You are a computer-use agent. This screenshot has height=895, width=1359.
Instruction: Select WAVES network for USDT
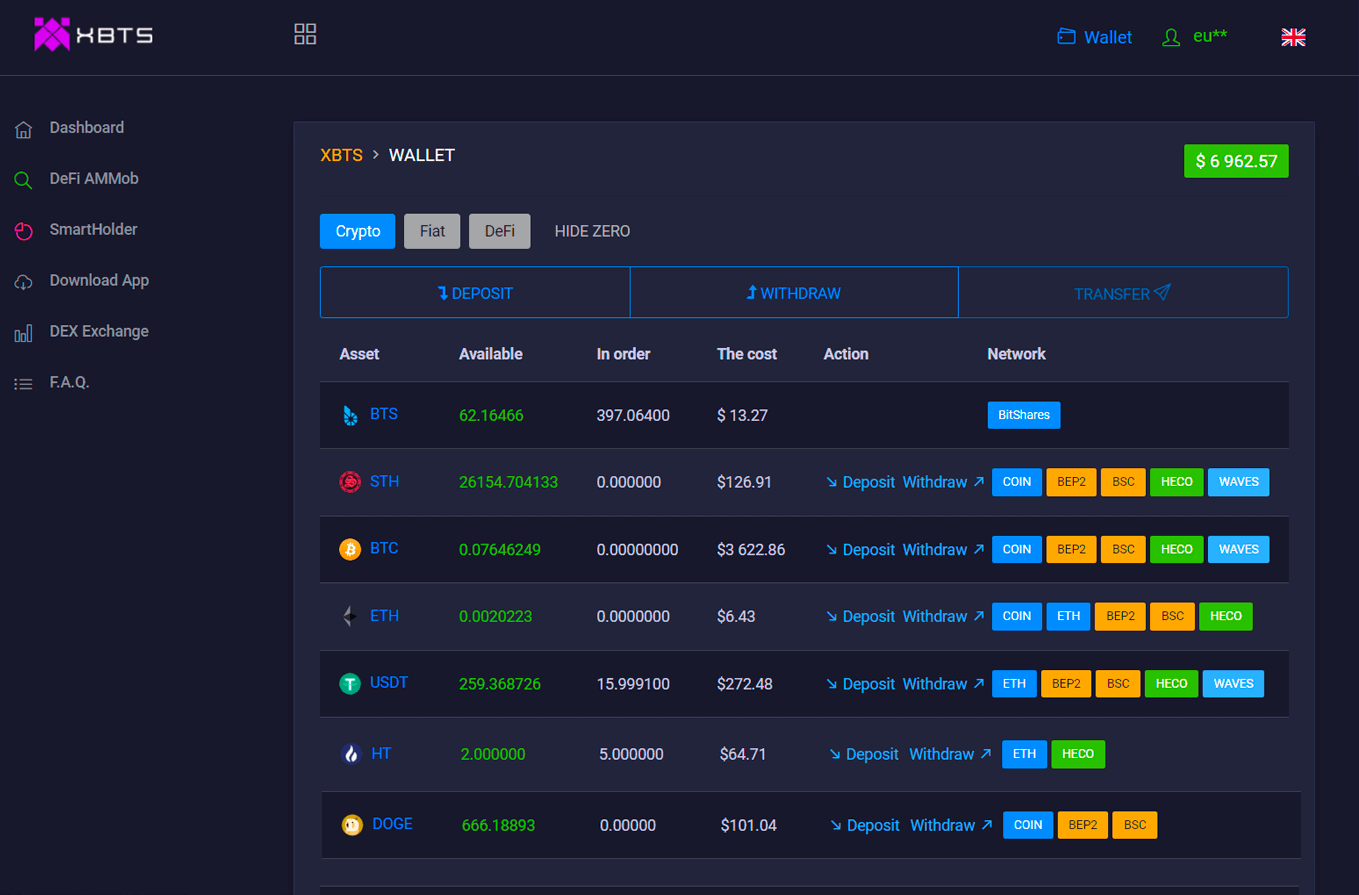coord(1233,684)
